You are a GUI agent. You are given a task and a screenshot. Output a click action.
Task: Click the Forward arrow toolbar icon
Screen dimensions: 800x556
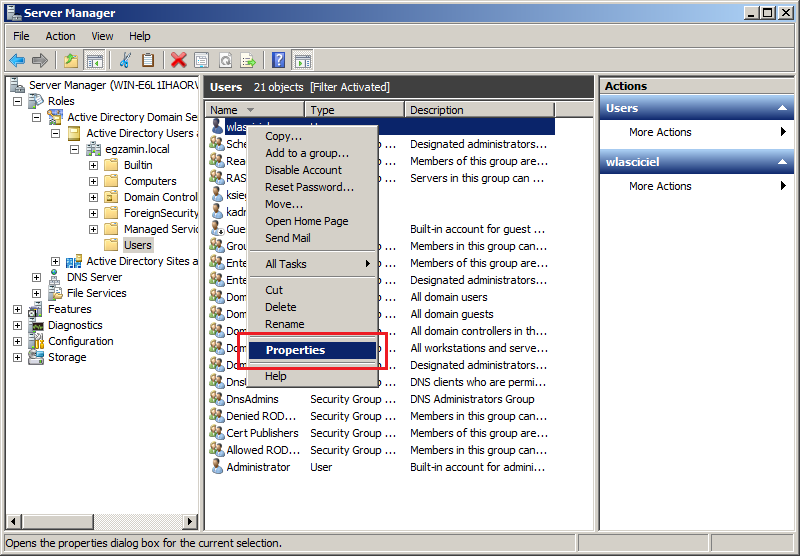(40, 61)
